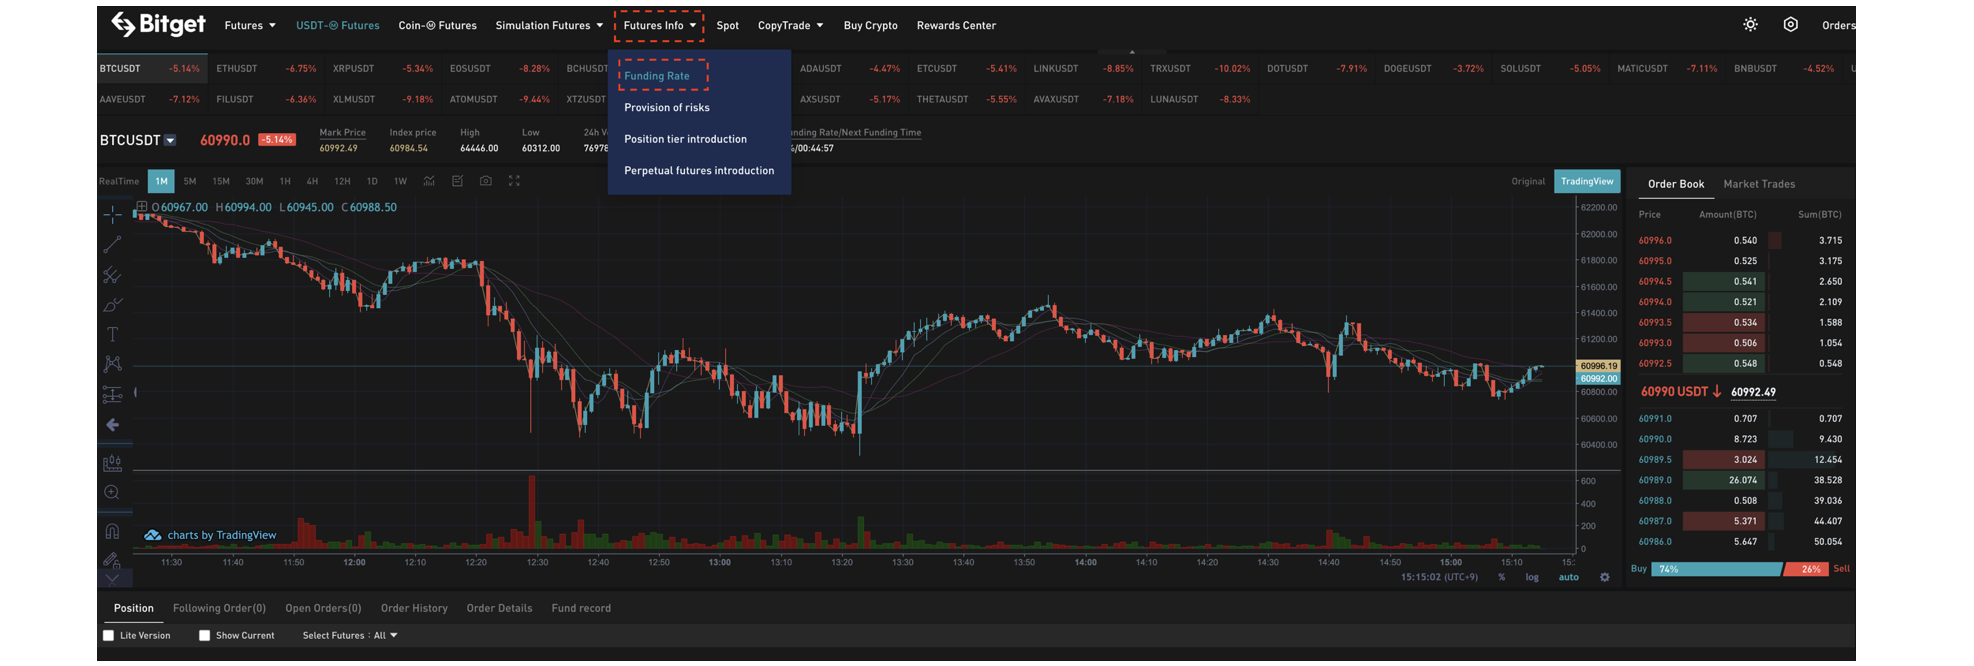Open the Rewards Center link
The height and width of the screenshot is (666, 1974).
coord(955,26)
